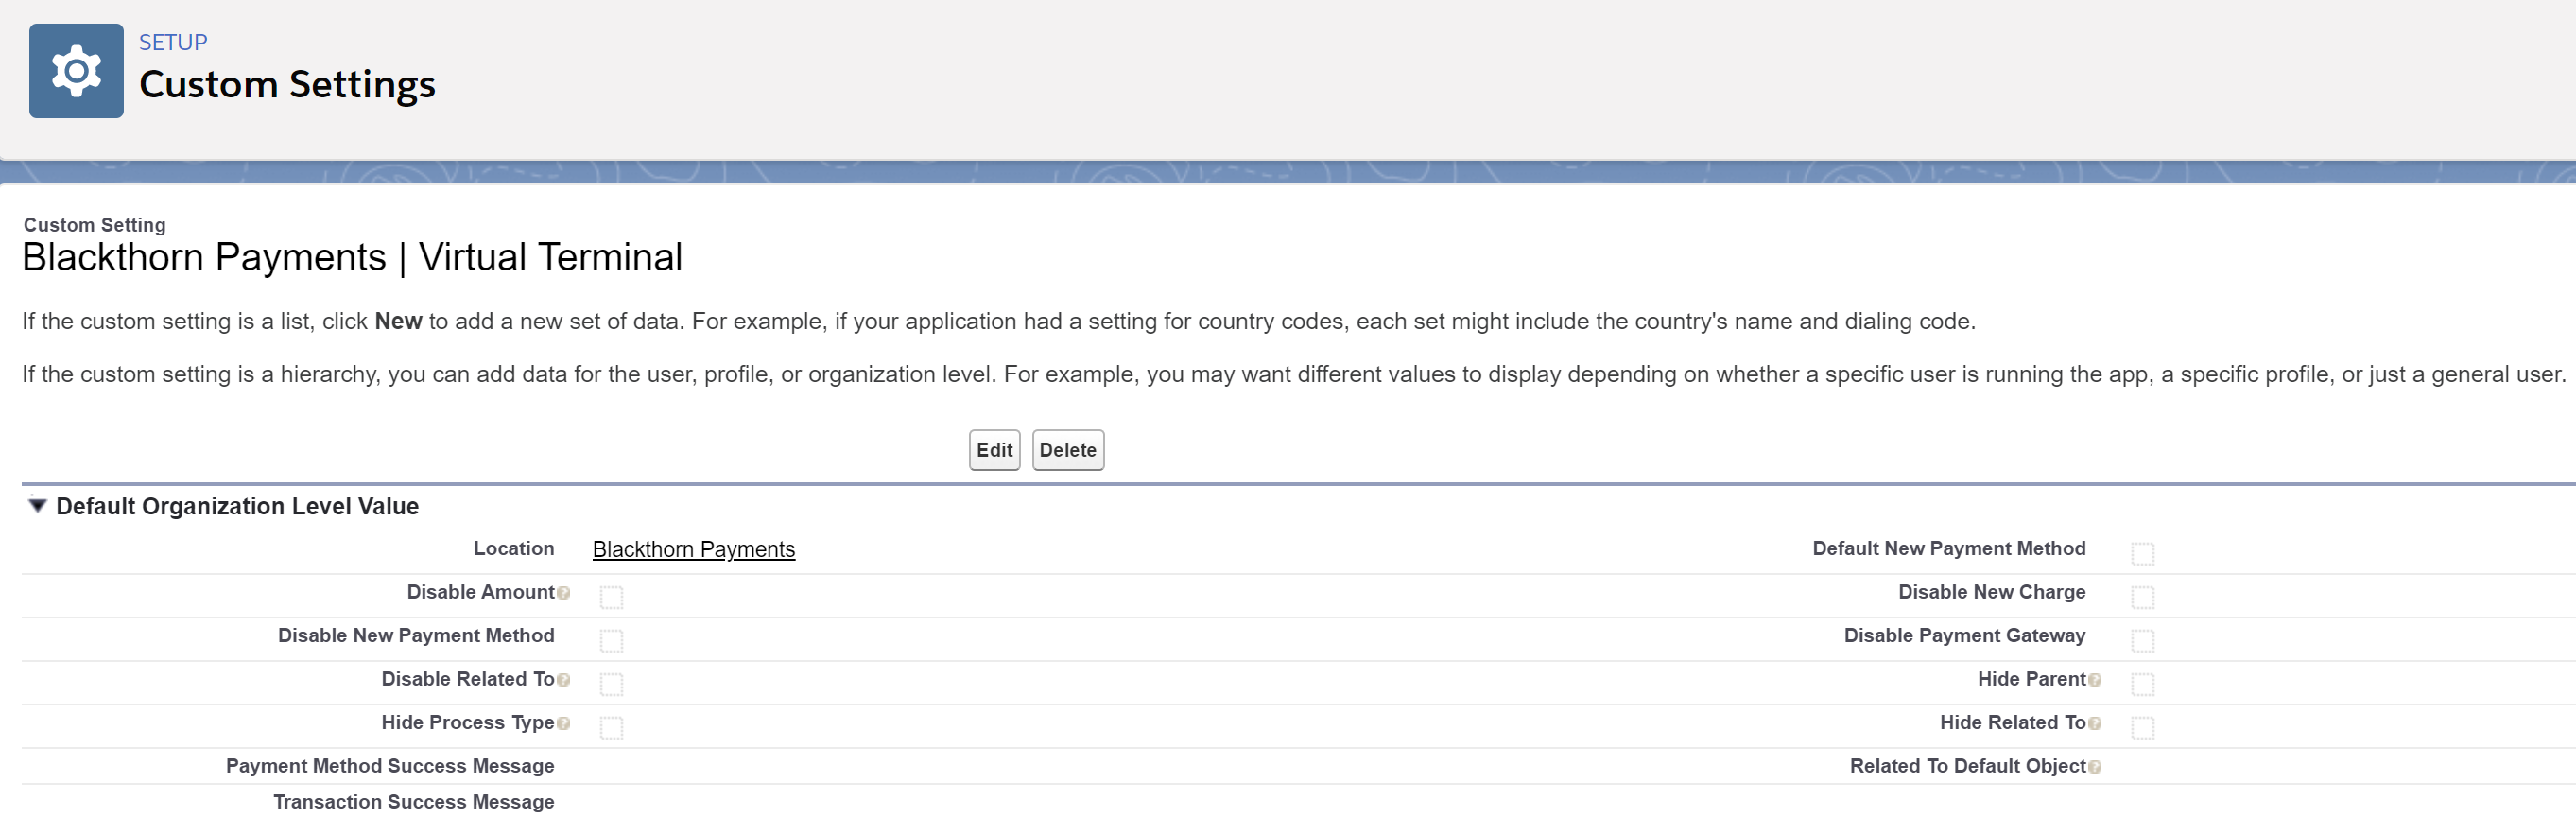Toggle the Default New Payment Method checkbox
The height and width of the screenshot is (818, 2576).
(2142, 553)
